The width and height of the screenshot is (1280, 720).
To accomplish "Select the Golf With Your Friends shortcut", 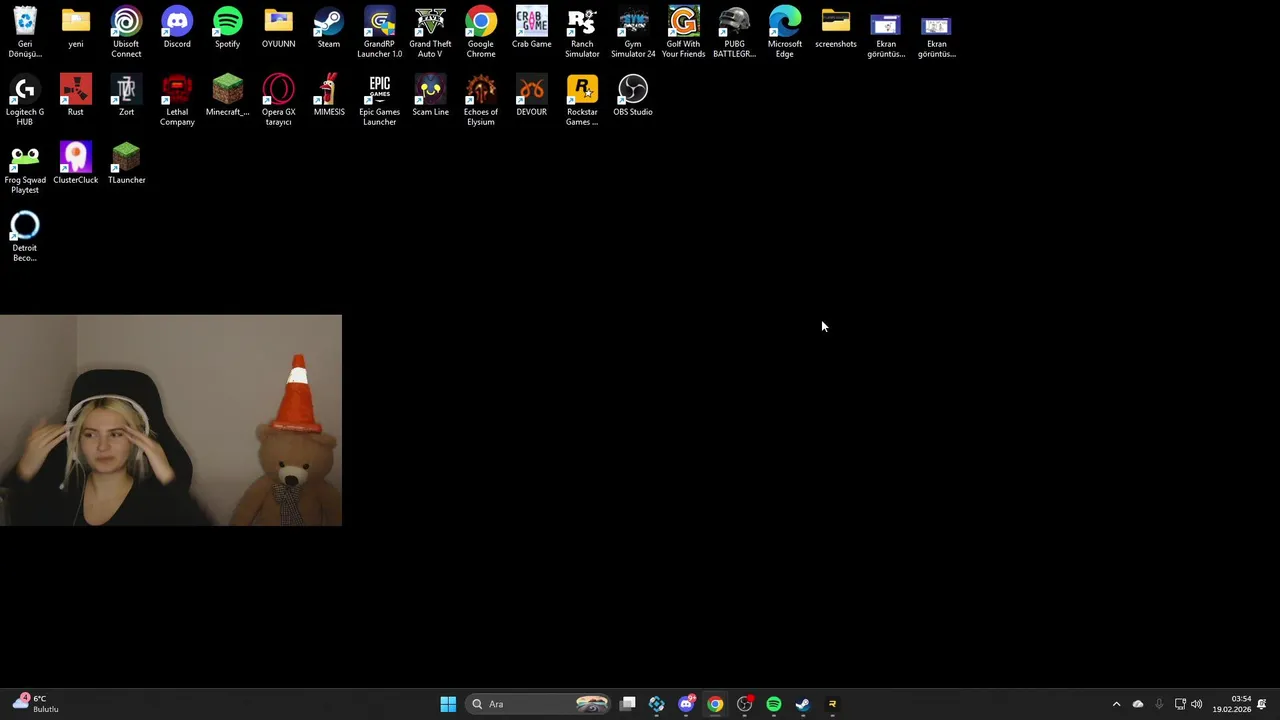I will (x=683, y=32).
